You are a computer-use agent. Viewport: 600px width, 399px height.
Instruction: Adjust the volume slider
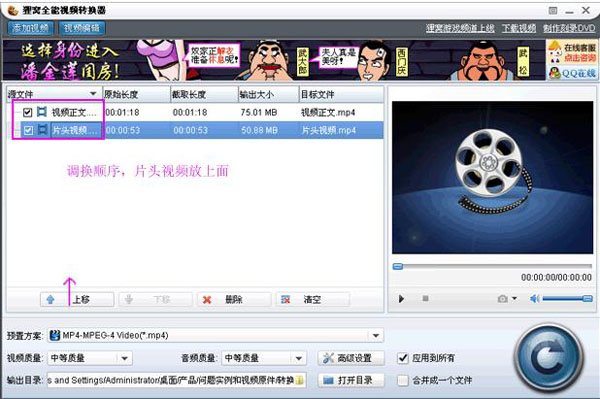pyautogui.click(x=567, y=298)
